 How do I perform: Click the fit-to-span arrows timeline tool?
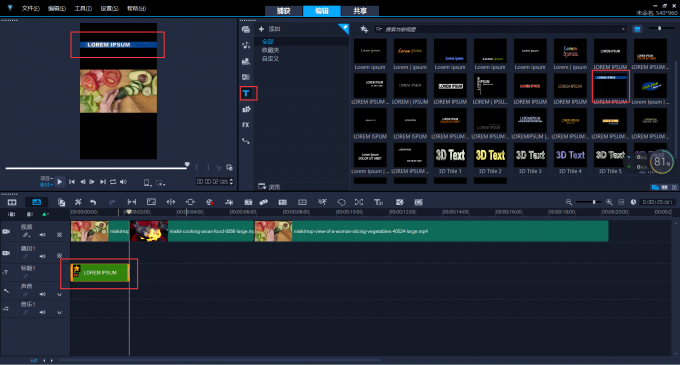pyautogui.click(x=132, y=202)
